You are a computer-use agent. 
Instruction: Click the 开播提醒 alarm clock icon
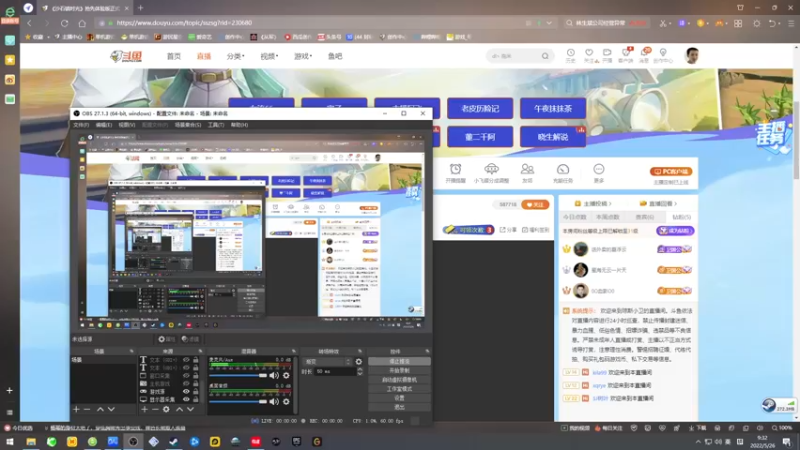pos(455,169)
